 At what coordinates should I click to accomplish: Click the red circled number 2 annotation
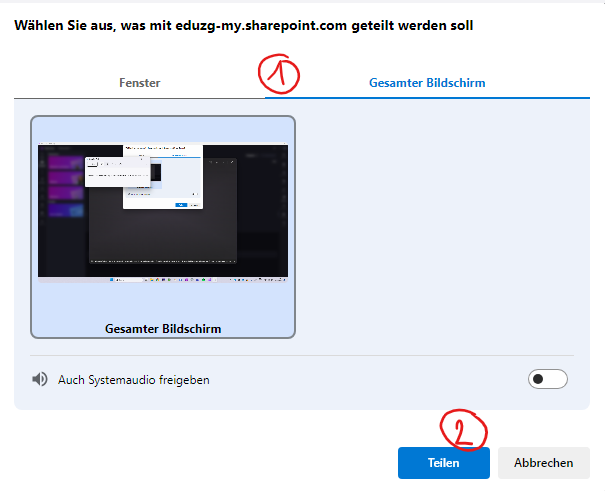point(464,430)
